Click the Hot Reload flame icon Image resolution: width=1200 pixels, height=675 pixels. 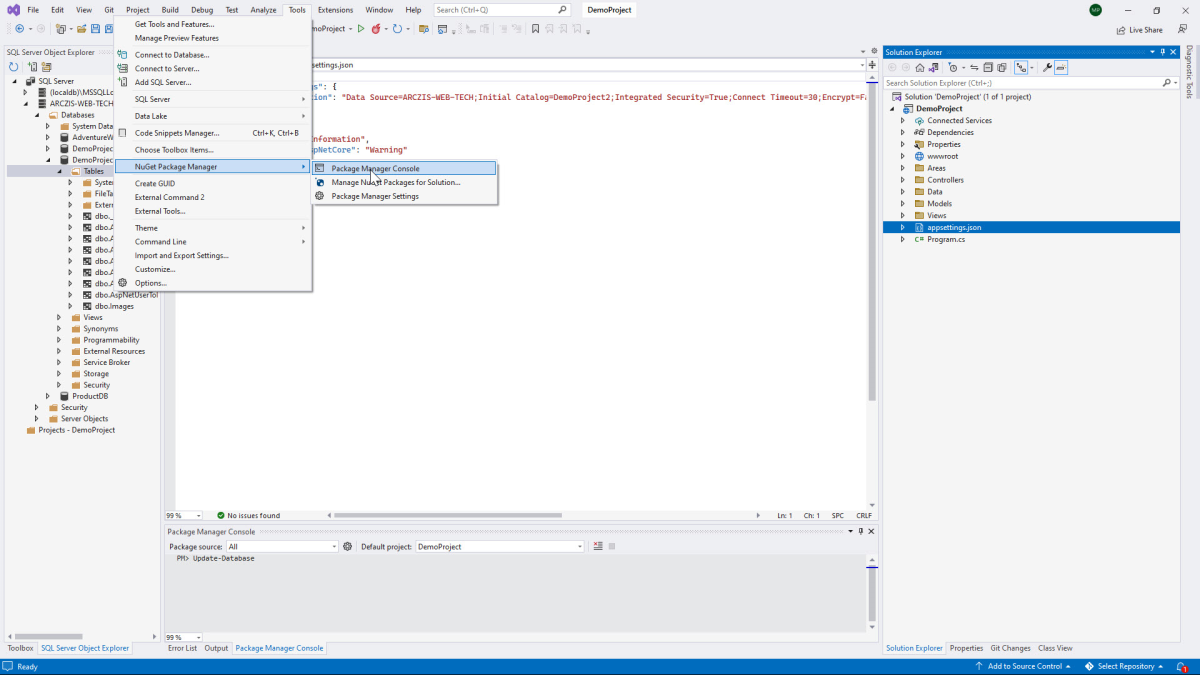pos(376,29)
